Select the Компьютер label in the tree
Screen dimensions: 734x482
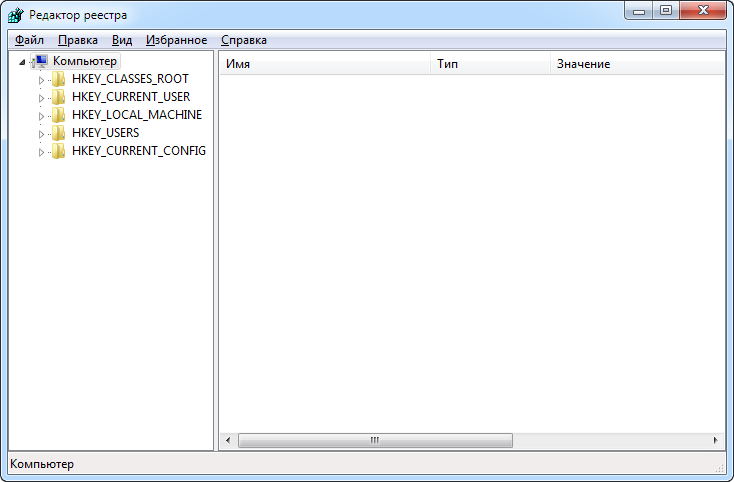85,61
